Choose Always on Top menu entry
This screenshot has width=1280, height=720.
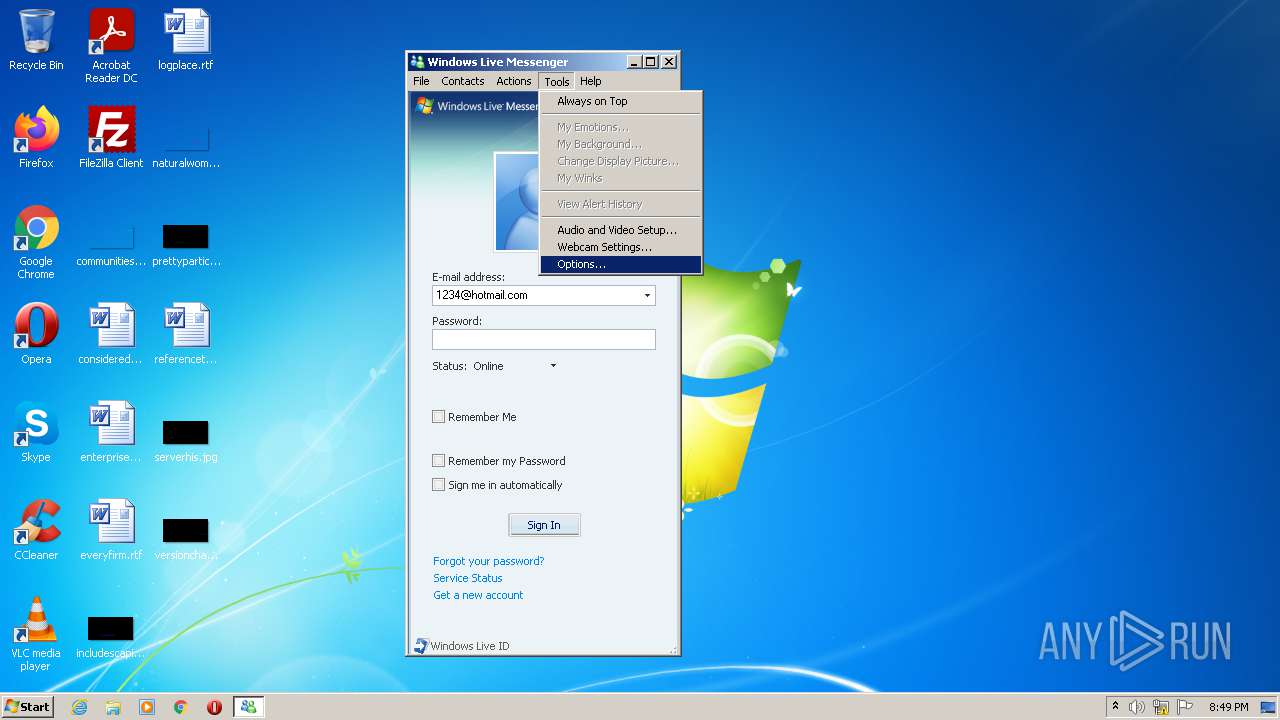[621, 101]
